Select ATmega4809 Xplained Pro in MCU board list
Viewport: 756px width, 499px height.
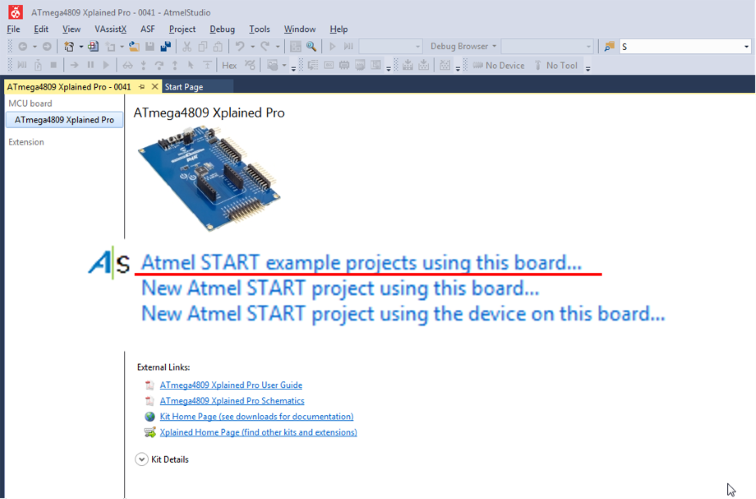click(64, 120)
